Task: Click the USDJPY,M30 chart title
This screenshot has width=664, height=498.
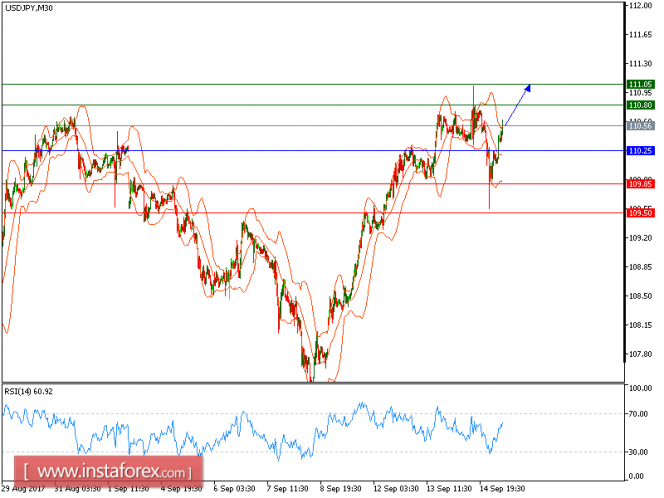Action: pyautogui.click(x=29, y=8)
